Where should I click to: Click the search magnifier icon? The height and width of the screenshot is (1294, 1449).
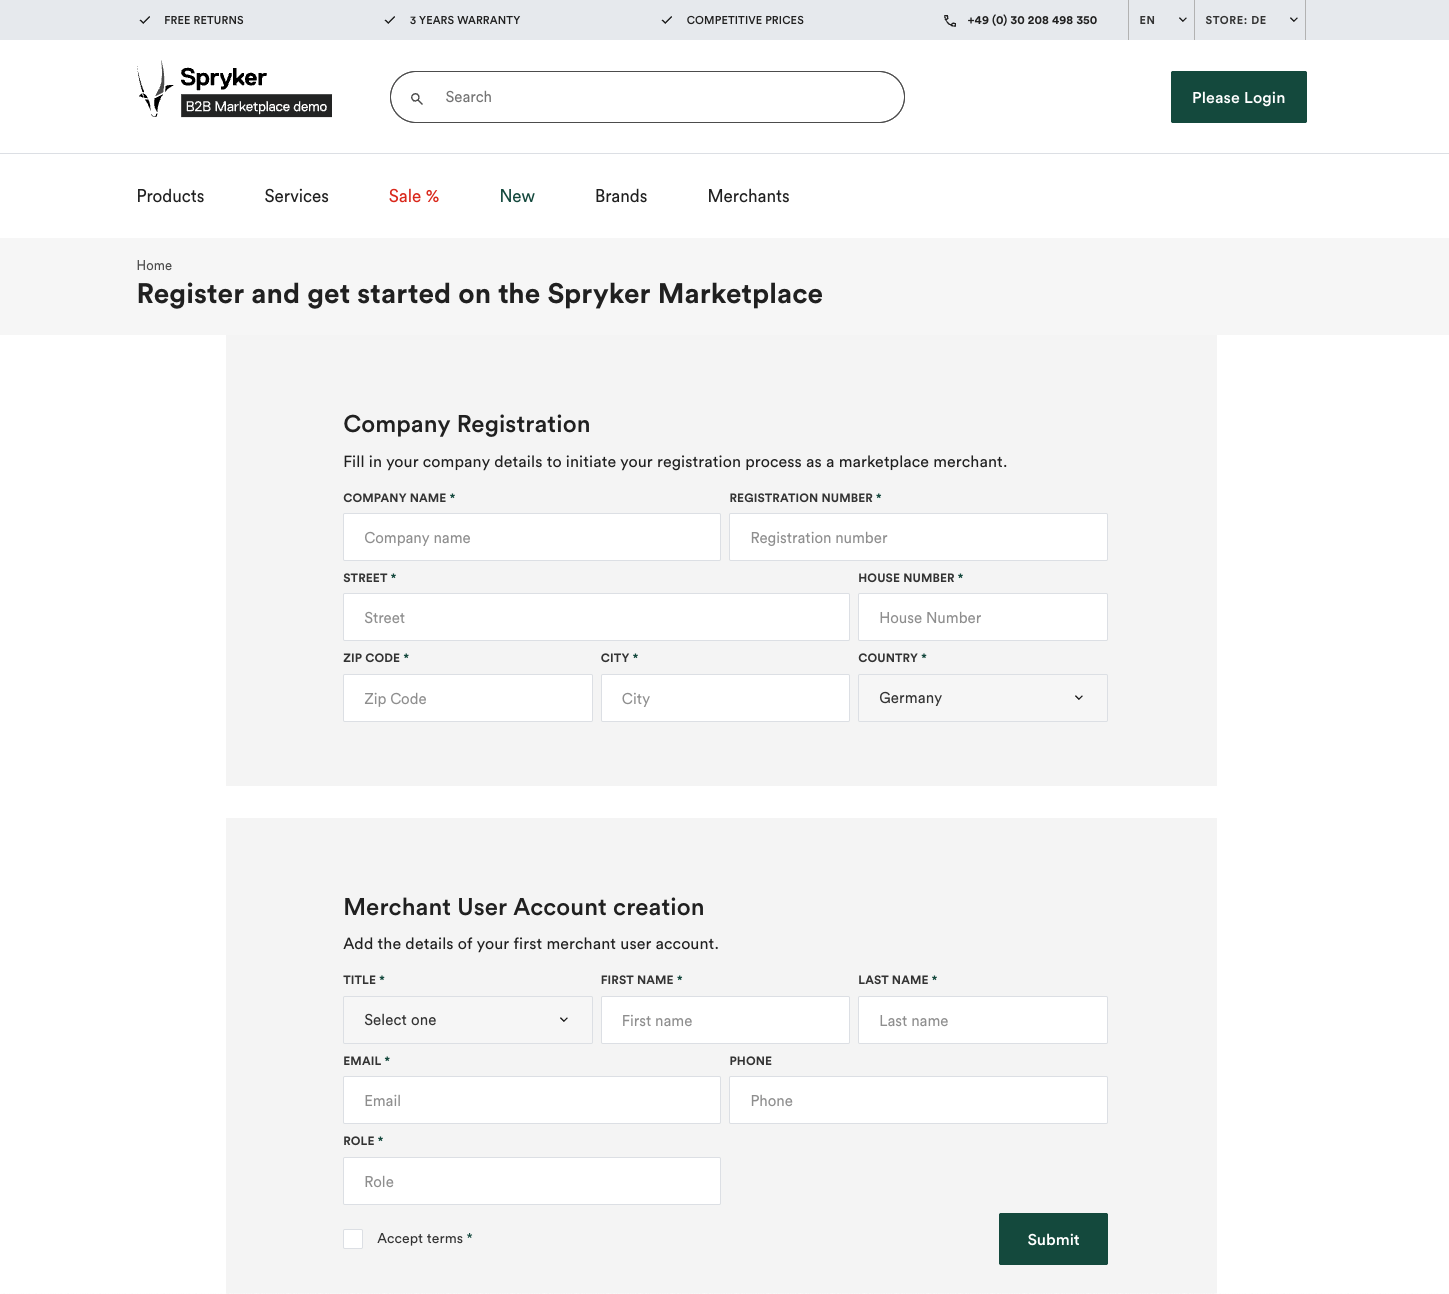point(417,97)
